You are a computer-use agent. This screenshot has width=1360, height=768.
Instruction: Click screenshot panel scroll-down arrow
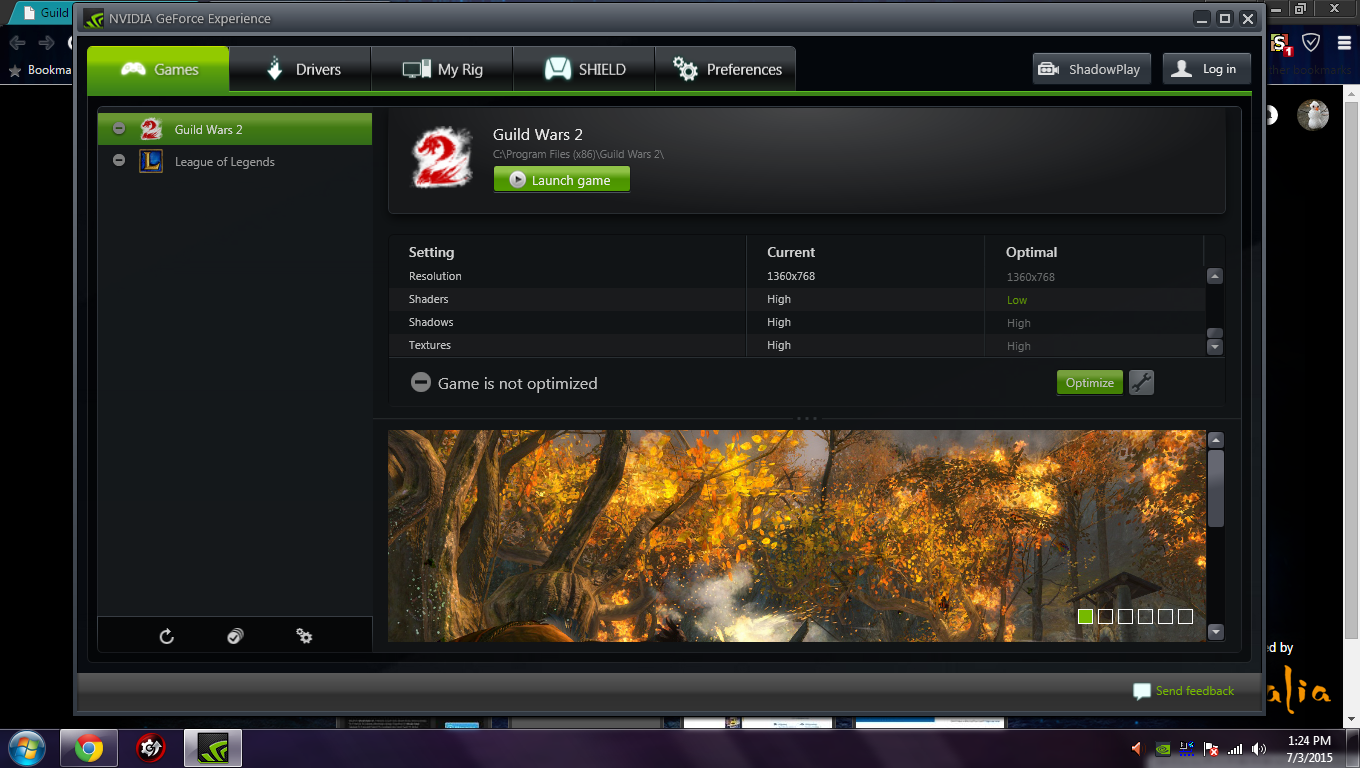(x=1216, y=632)
